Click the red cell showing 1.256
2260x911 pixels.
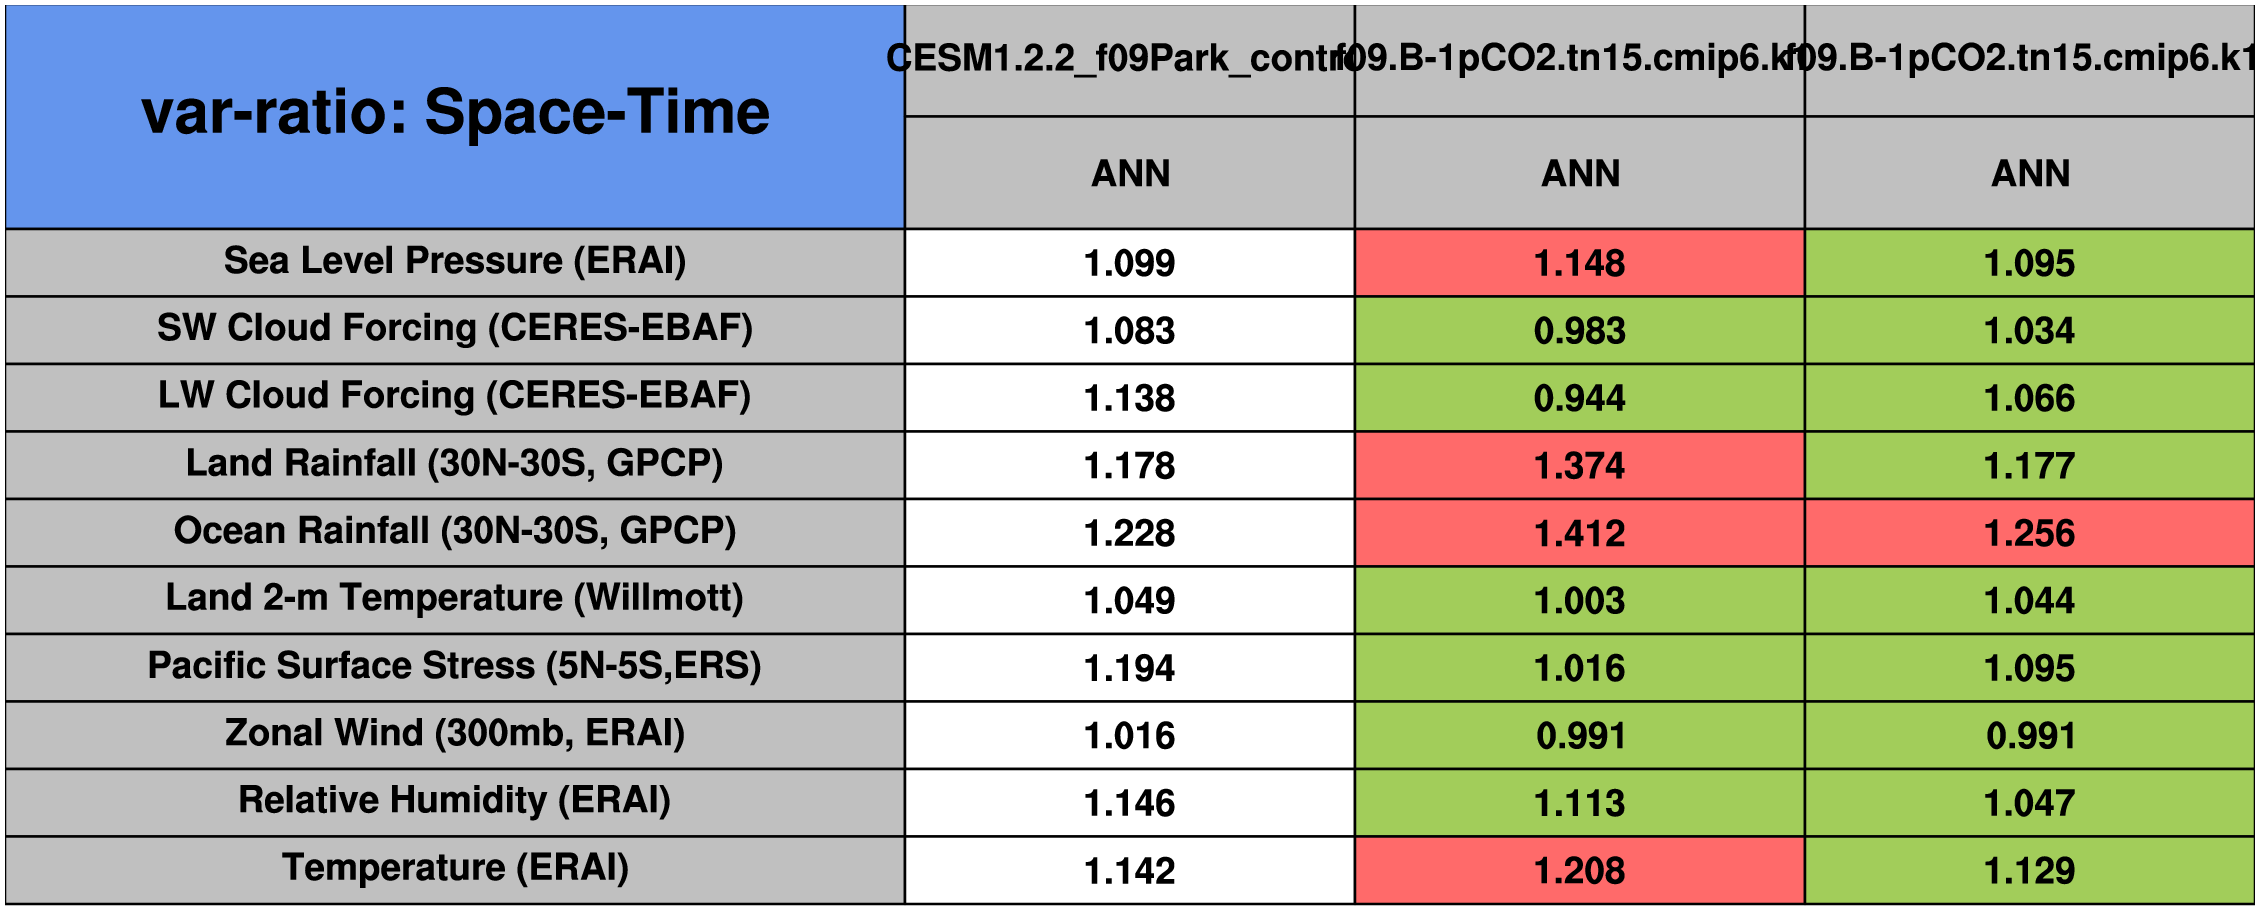pos(2029,533)
